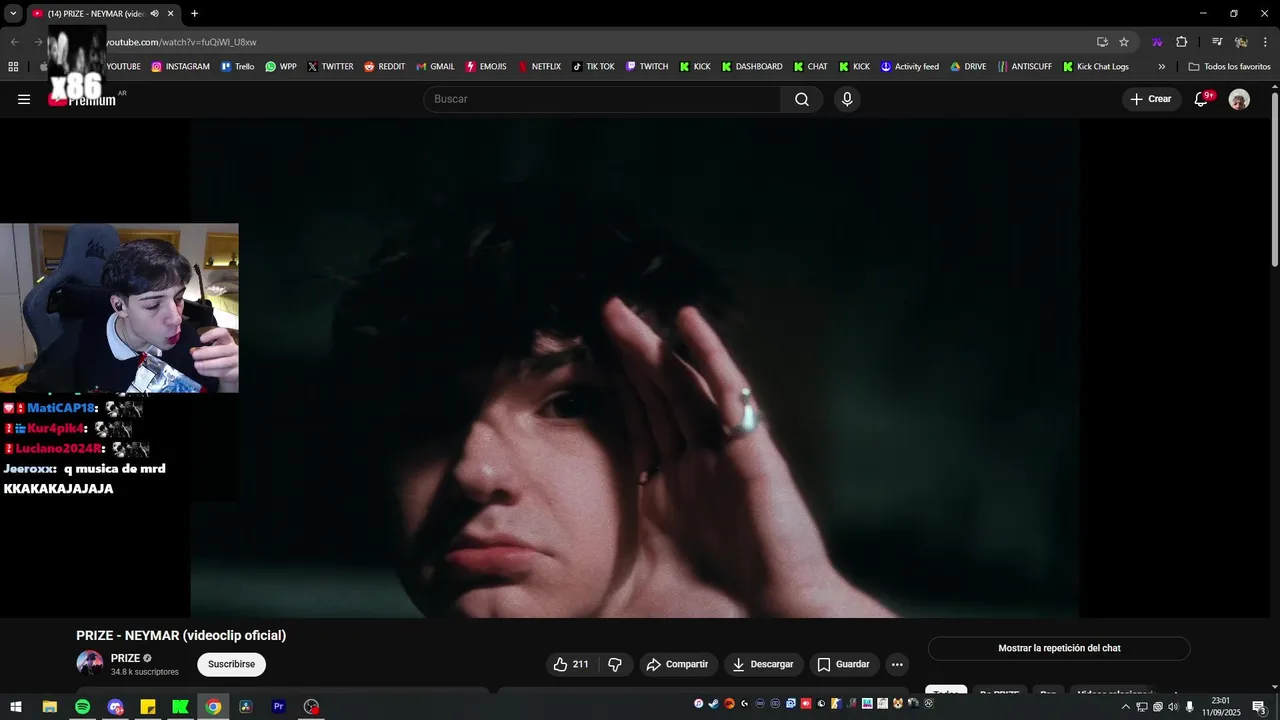Viewport: 1280px width, 720px height.
Task: Click the install app icon in address bar
Action: (x=1102, y=42)
